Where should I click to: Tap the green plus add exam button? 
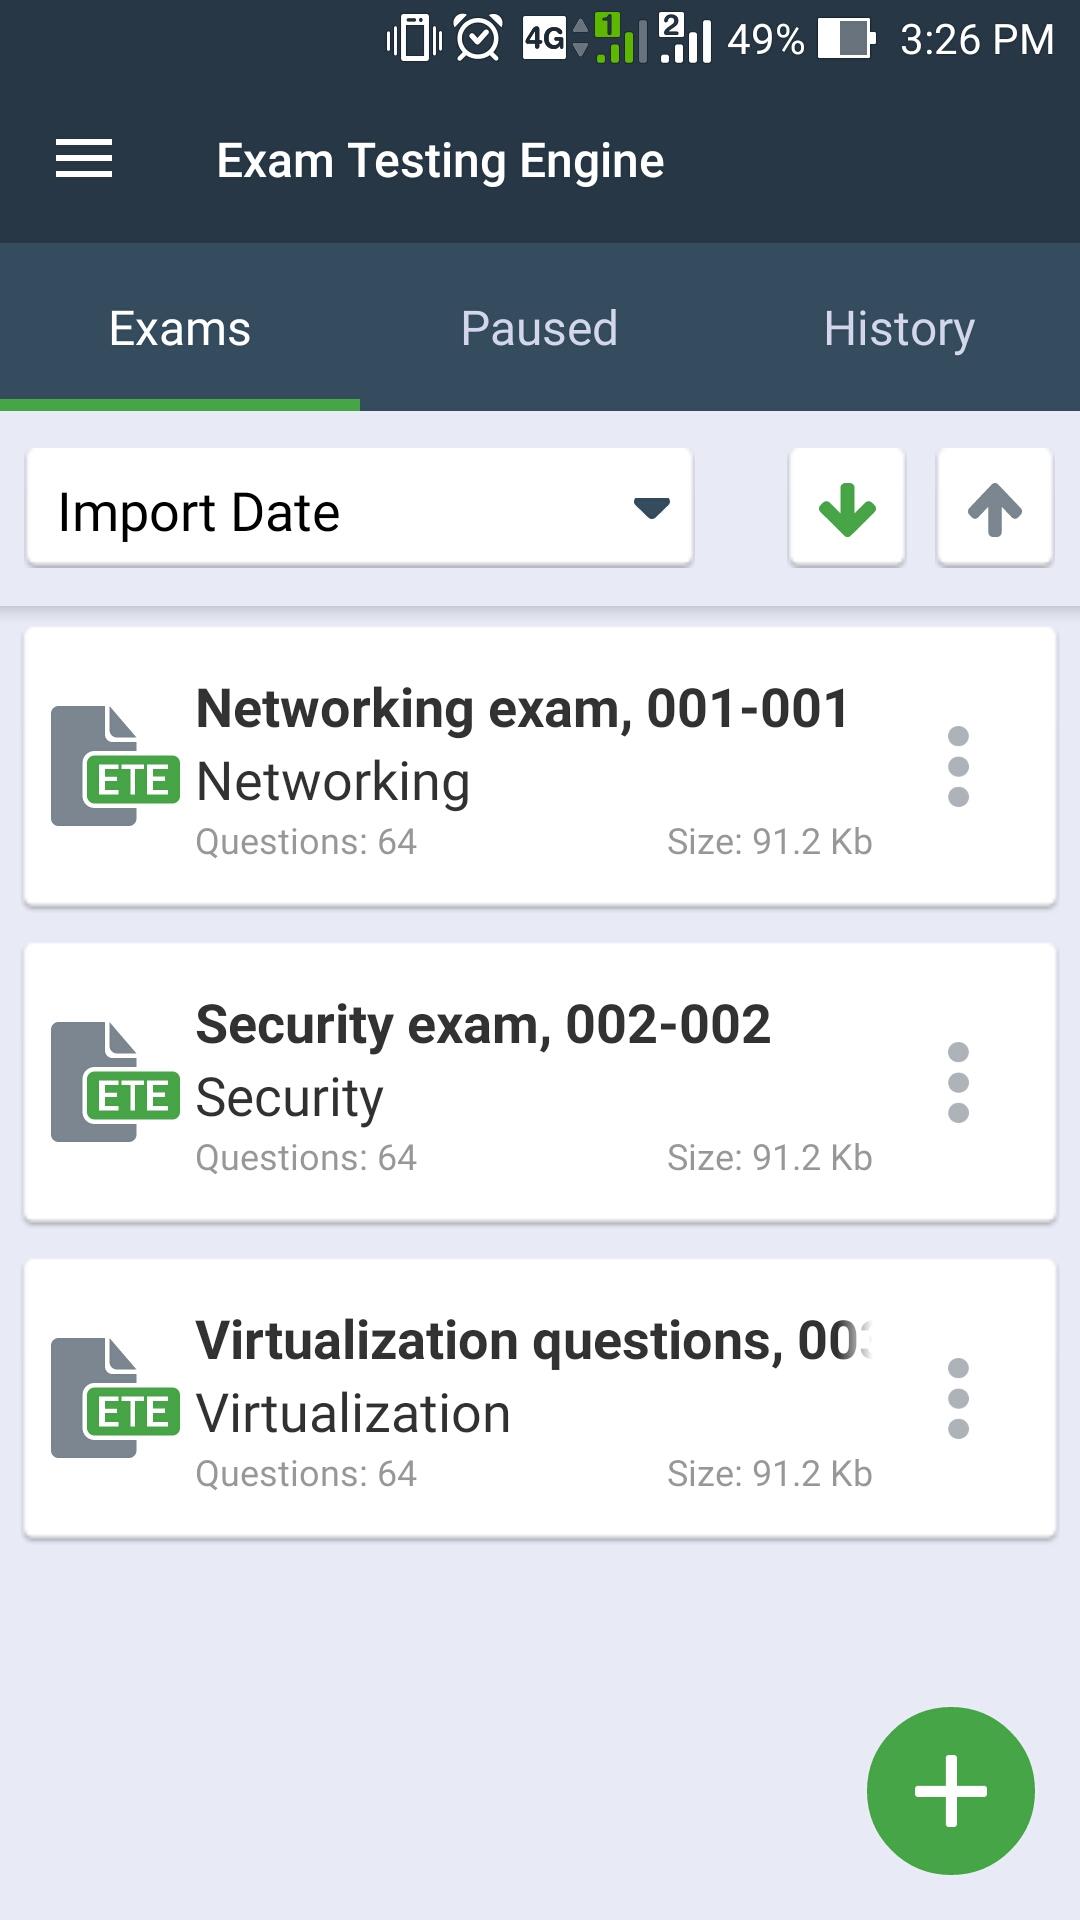point(950,1790)
